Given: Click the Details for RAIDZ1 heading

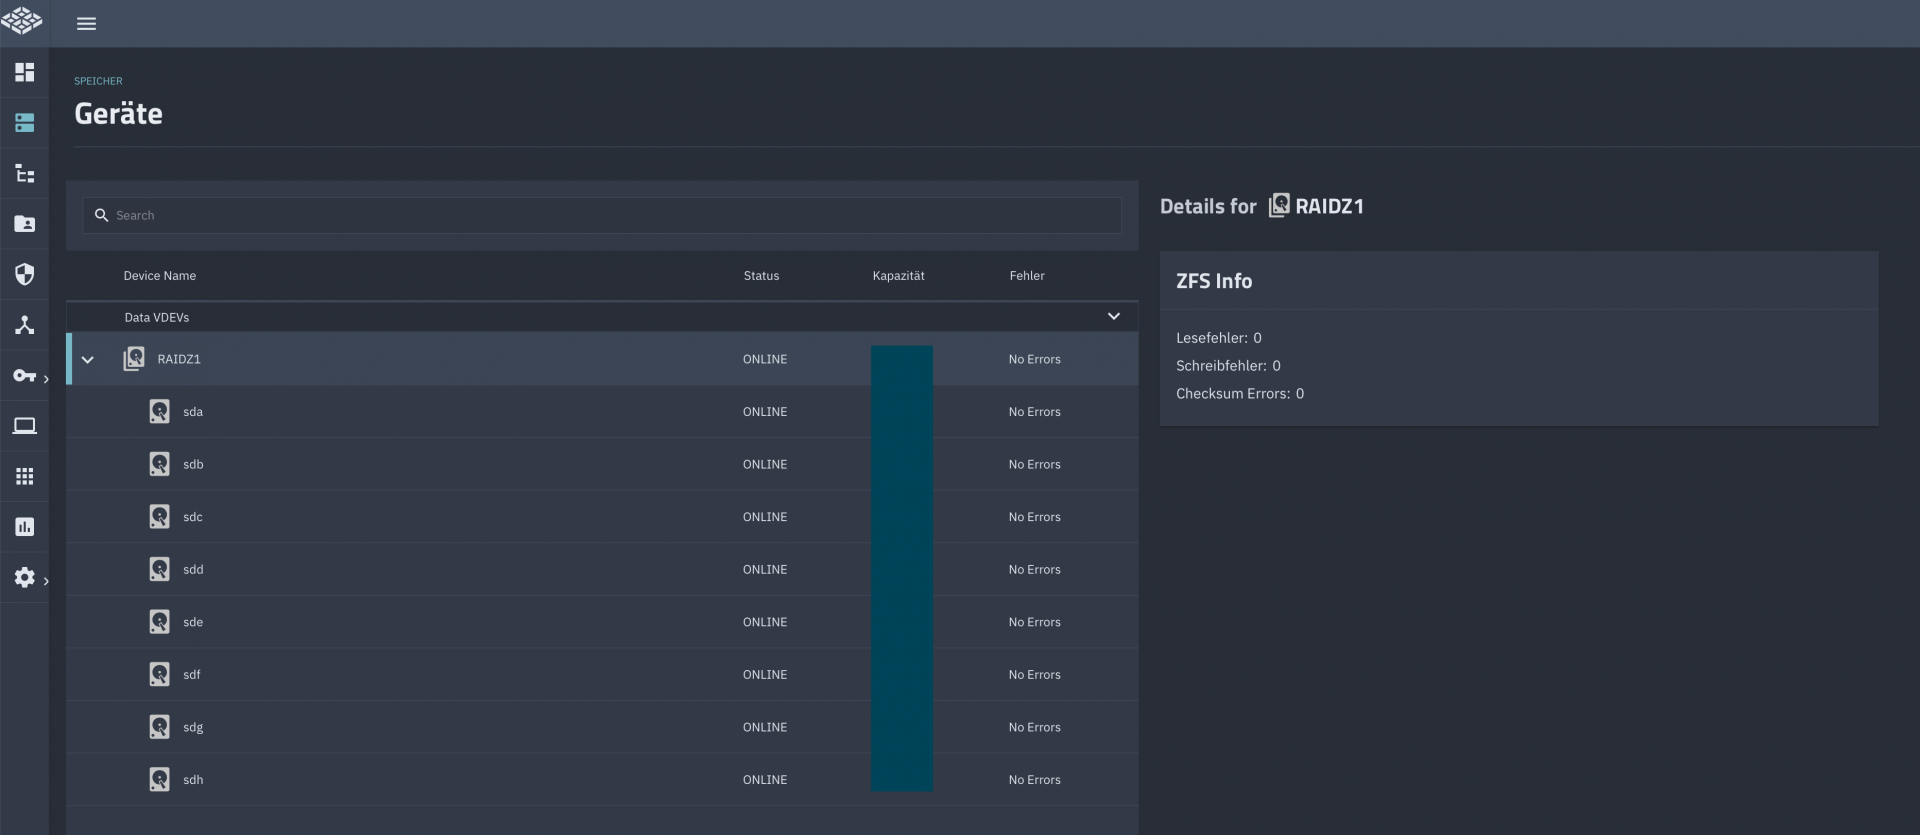Looking at the screenshot, I should point(1262,206).
